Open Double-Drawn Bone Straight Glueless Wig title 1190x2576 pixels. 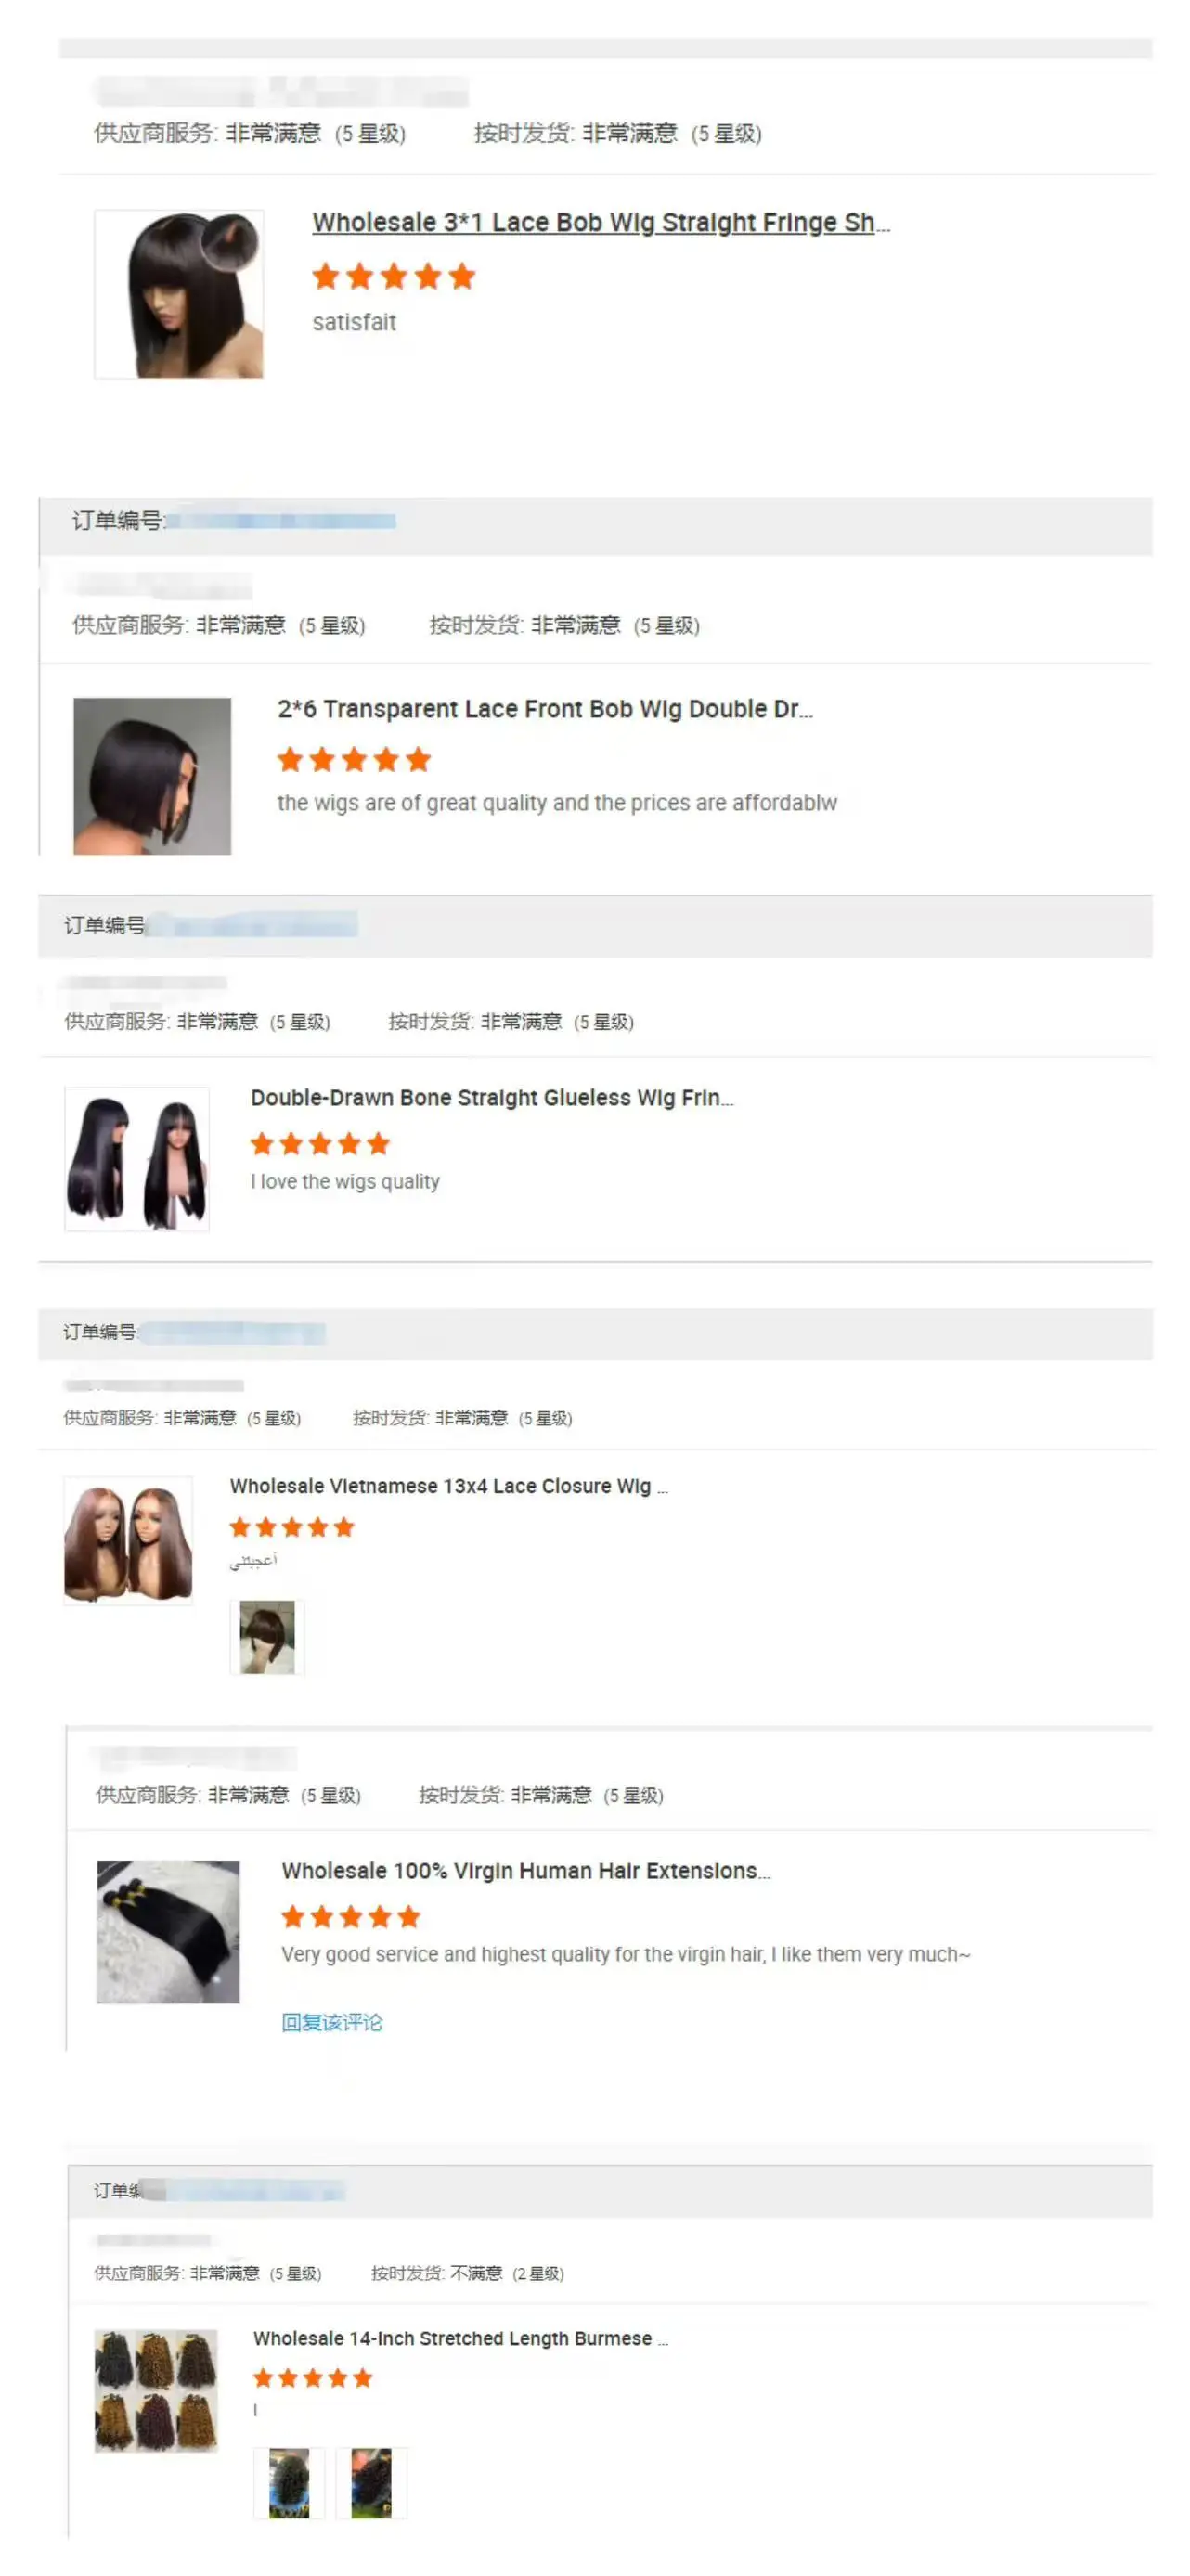492,1098
